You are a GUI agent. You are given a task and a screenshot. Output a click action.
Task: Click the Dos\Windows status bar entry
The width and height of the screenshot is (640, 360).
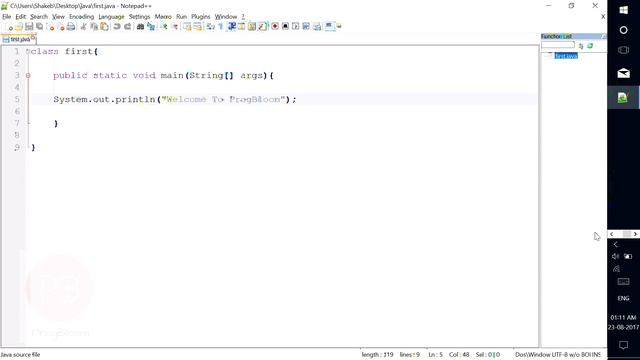click(532, 355)
